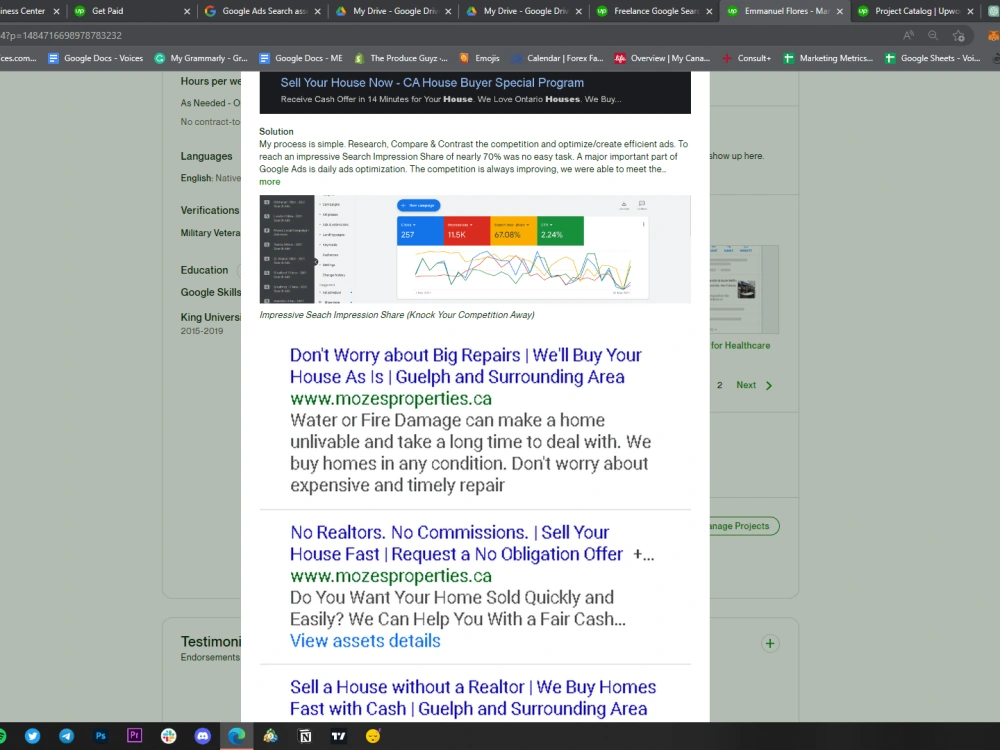Switch to Get Paid tab

click(x=129, y=11)
